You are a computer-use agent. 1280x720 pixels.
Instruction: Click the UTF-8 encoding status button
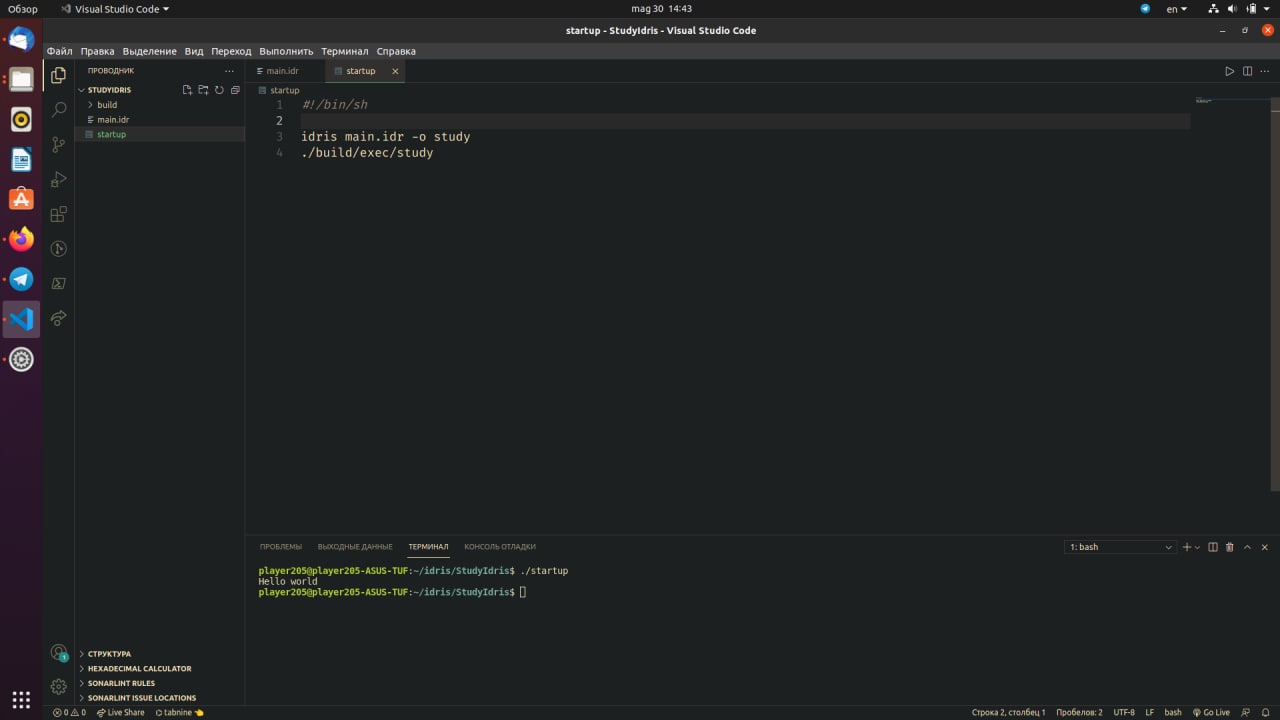pos(1124,712)
